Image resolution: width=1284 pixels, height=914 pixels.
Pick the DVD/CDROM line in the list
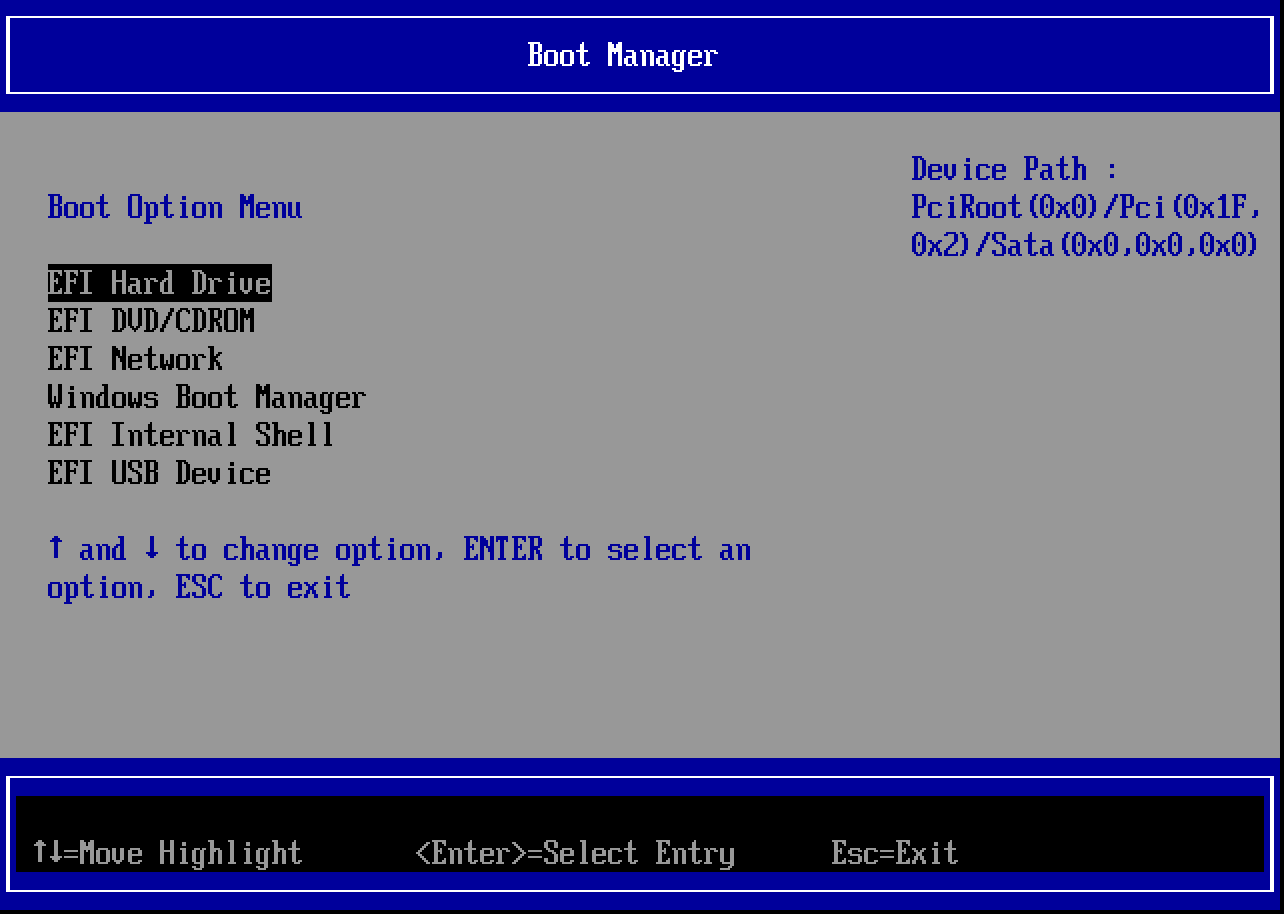point(151,320)
